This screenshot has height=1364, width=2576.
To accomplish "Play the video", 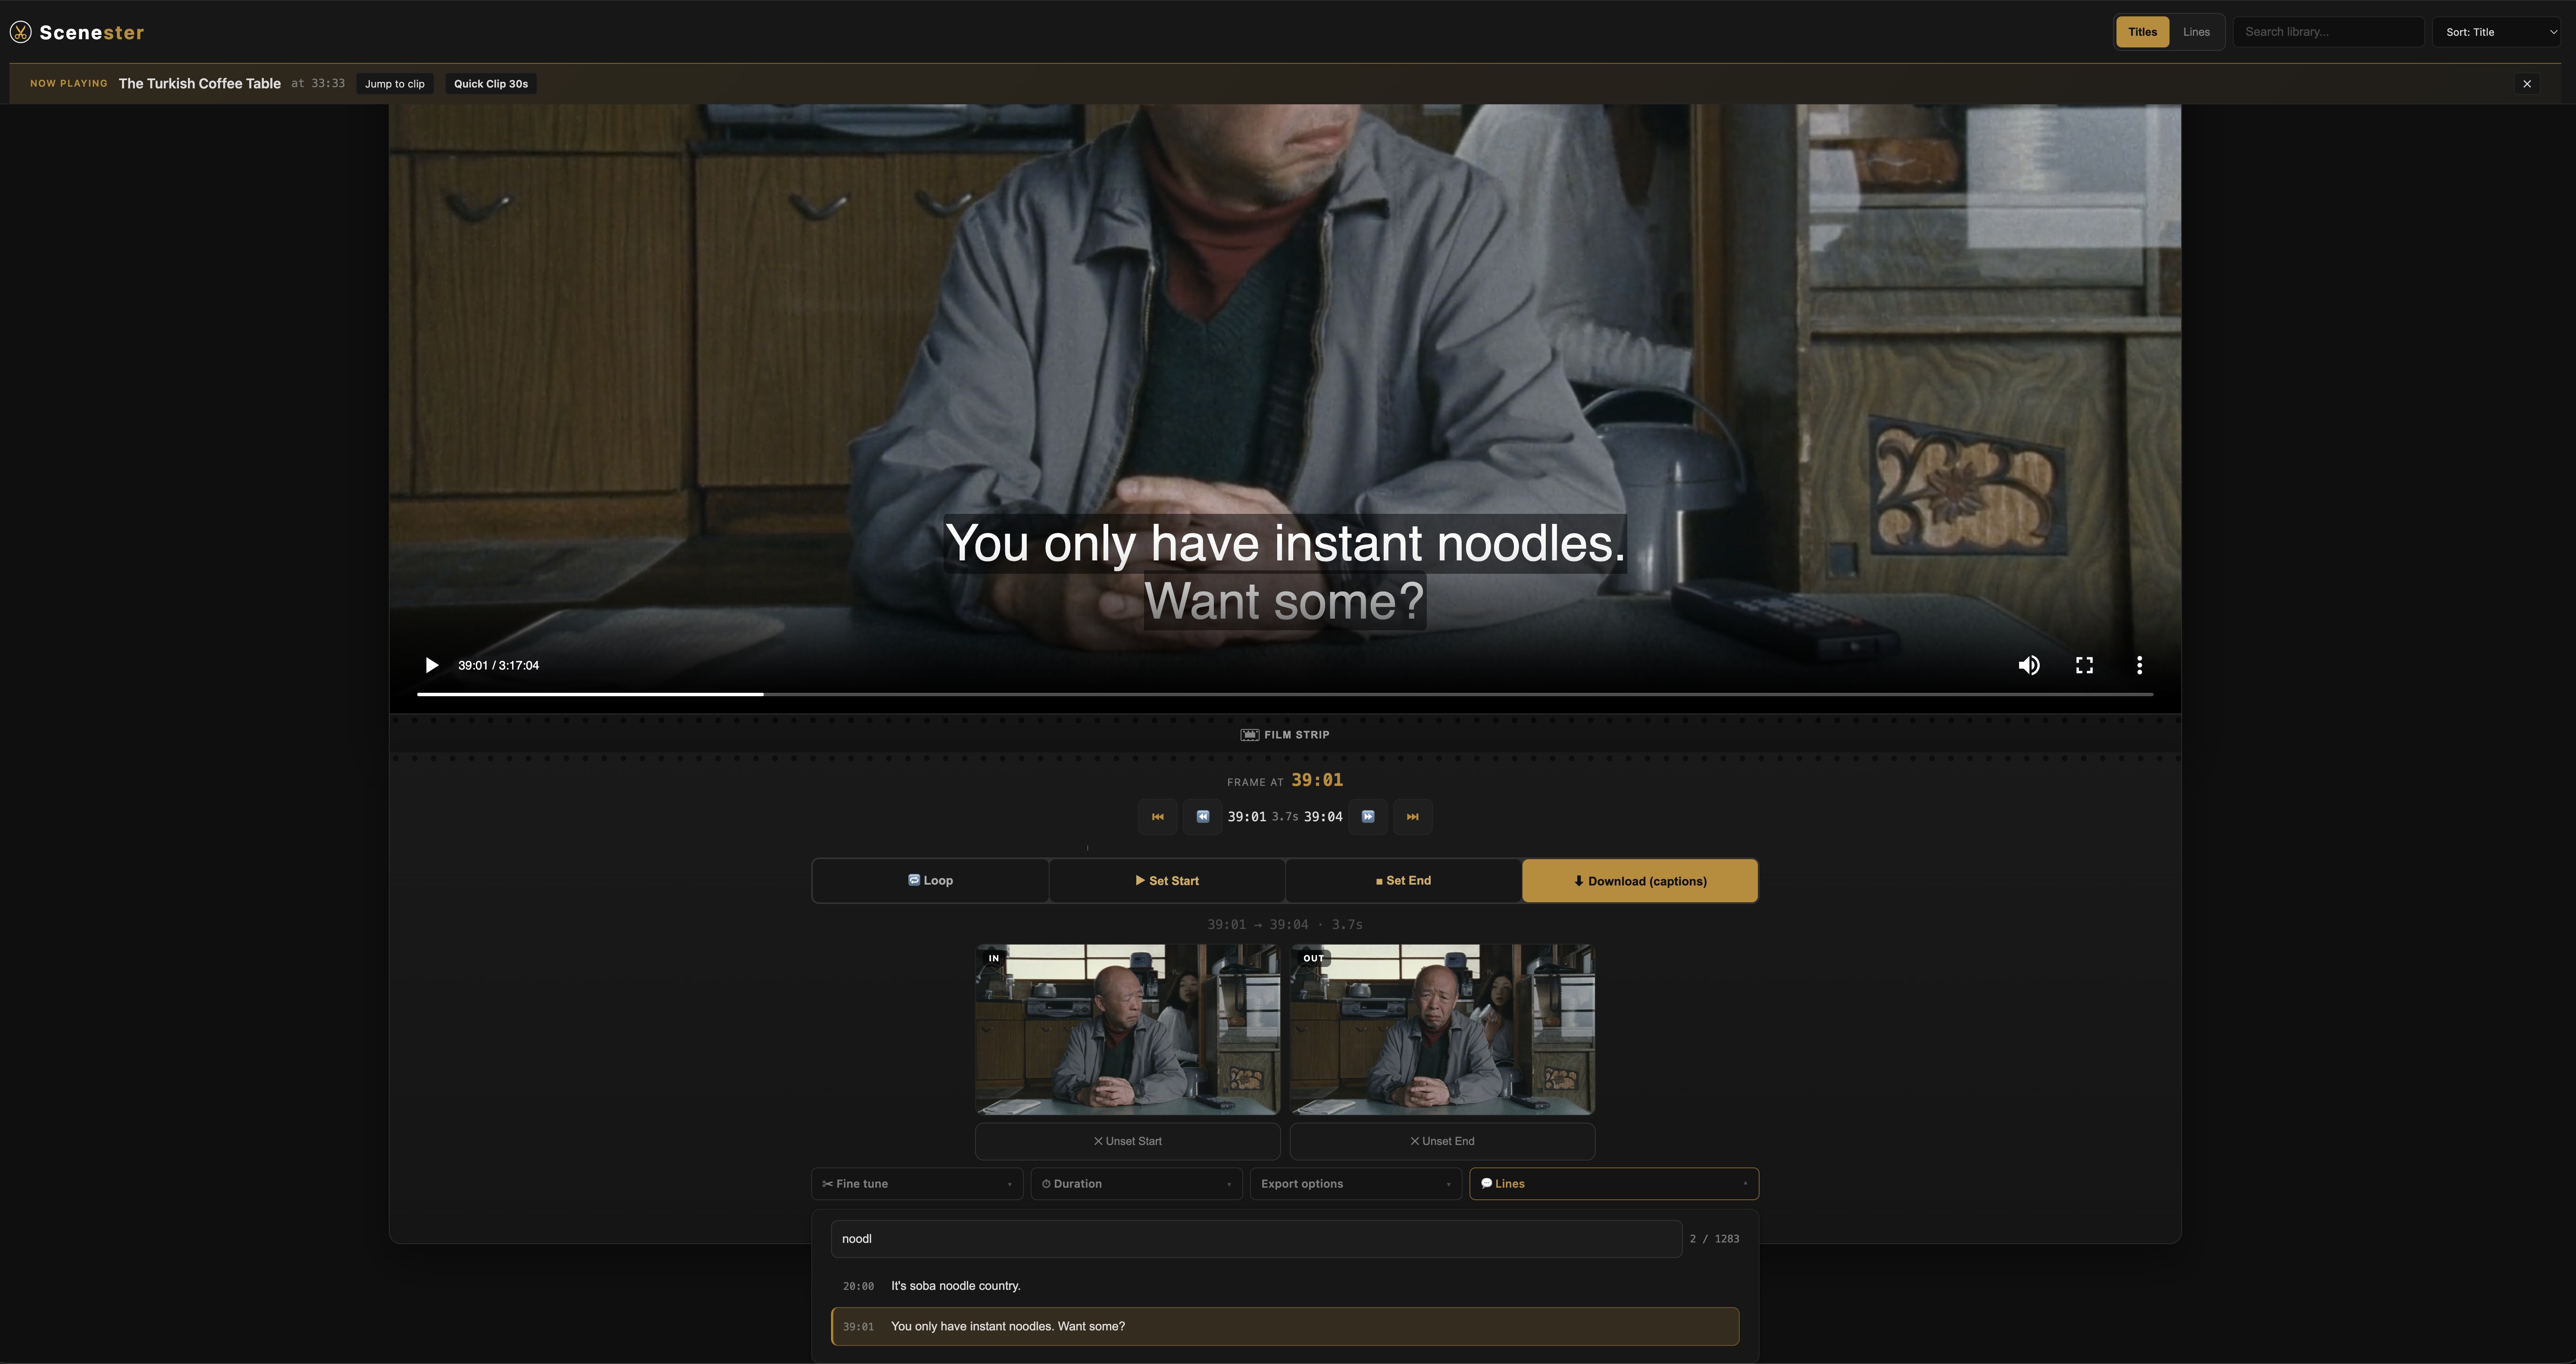I will pyautogui.click(x=432, y=665).
